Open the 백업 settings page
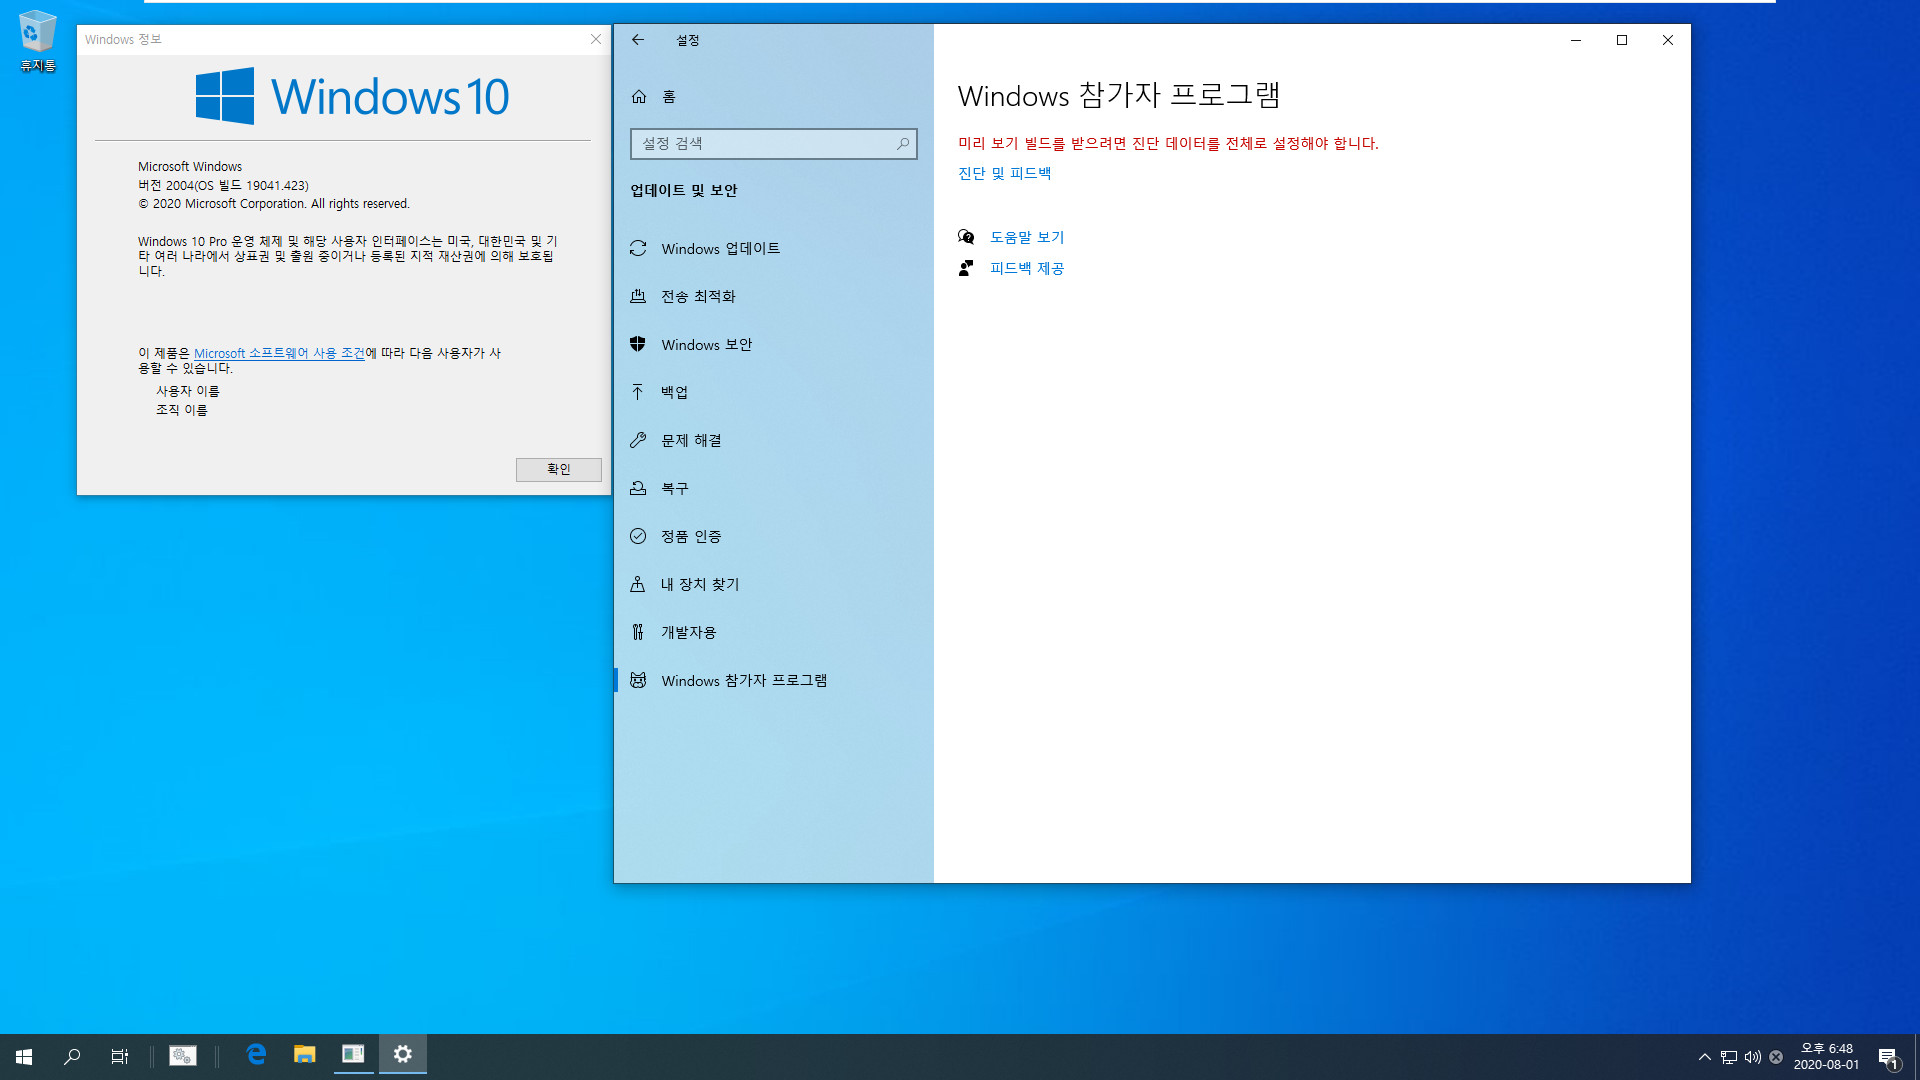The height and width of the screenshot is (1080, 1920). (774, 392)
